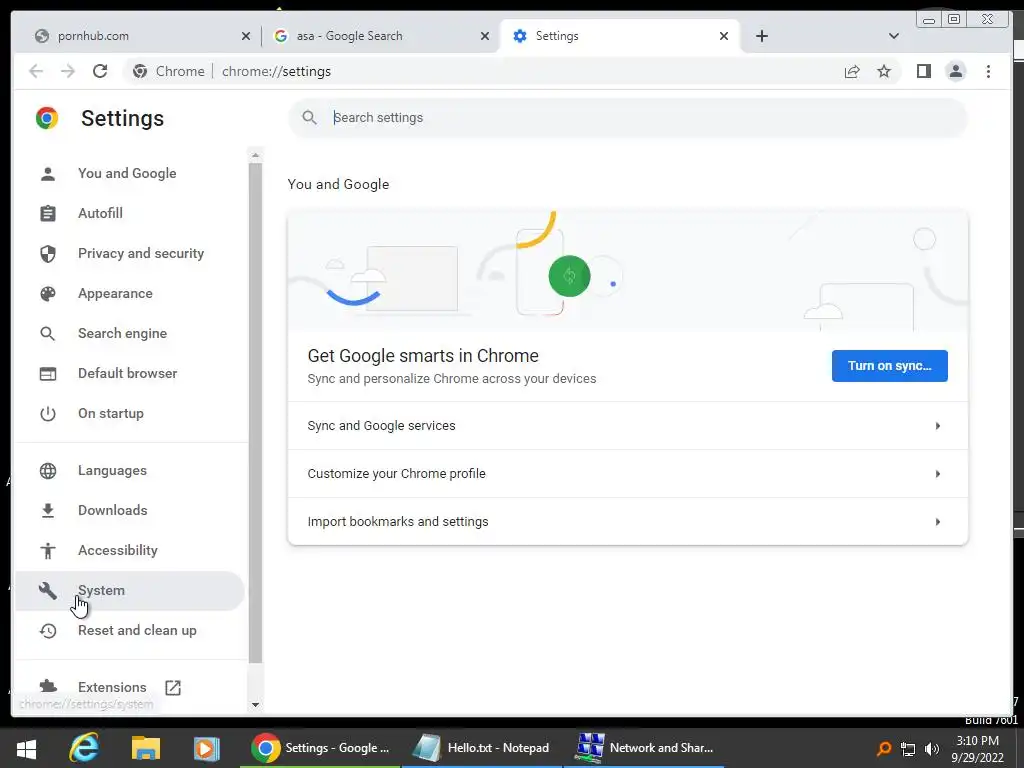Launch the media player taskbar icon

206,748
